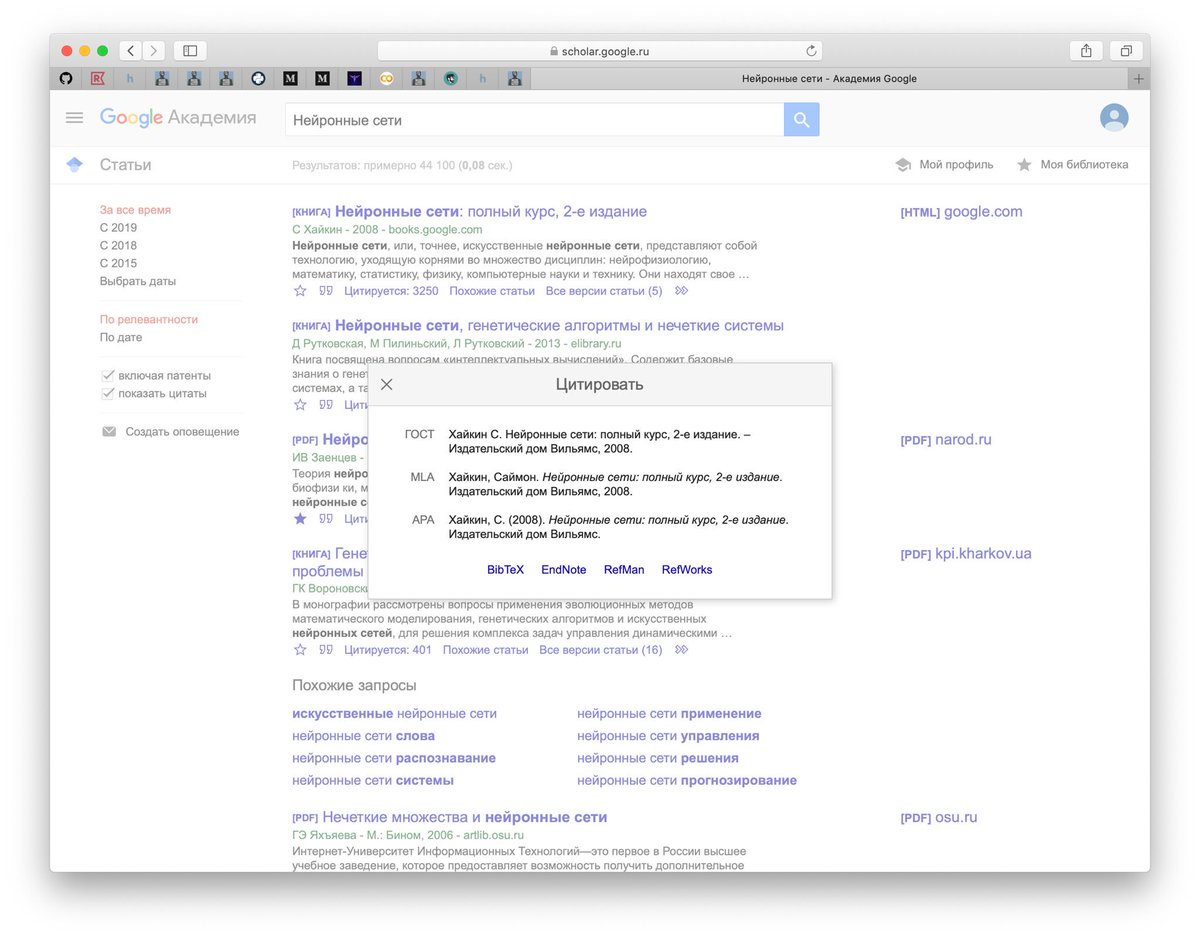Expand more options for Вороновский result
Screen dimensions: 1200x938
(x=682, y=650)
